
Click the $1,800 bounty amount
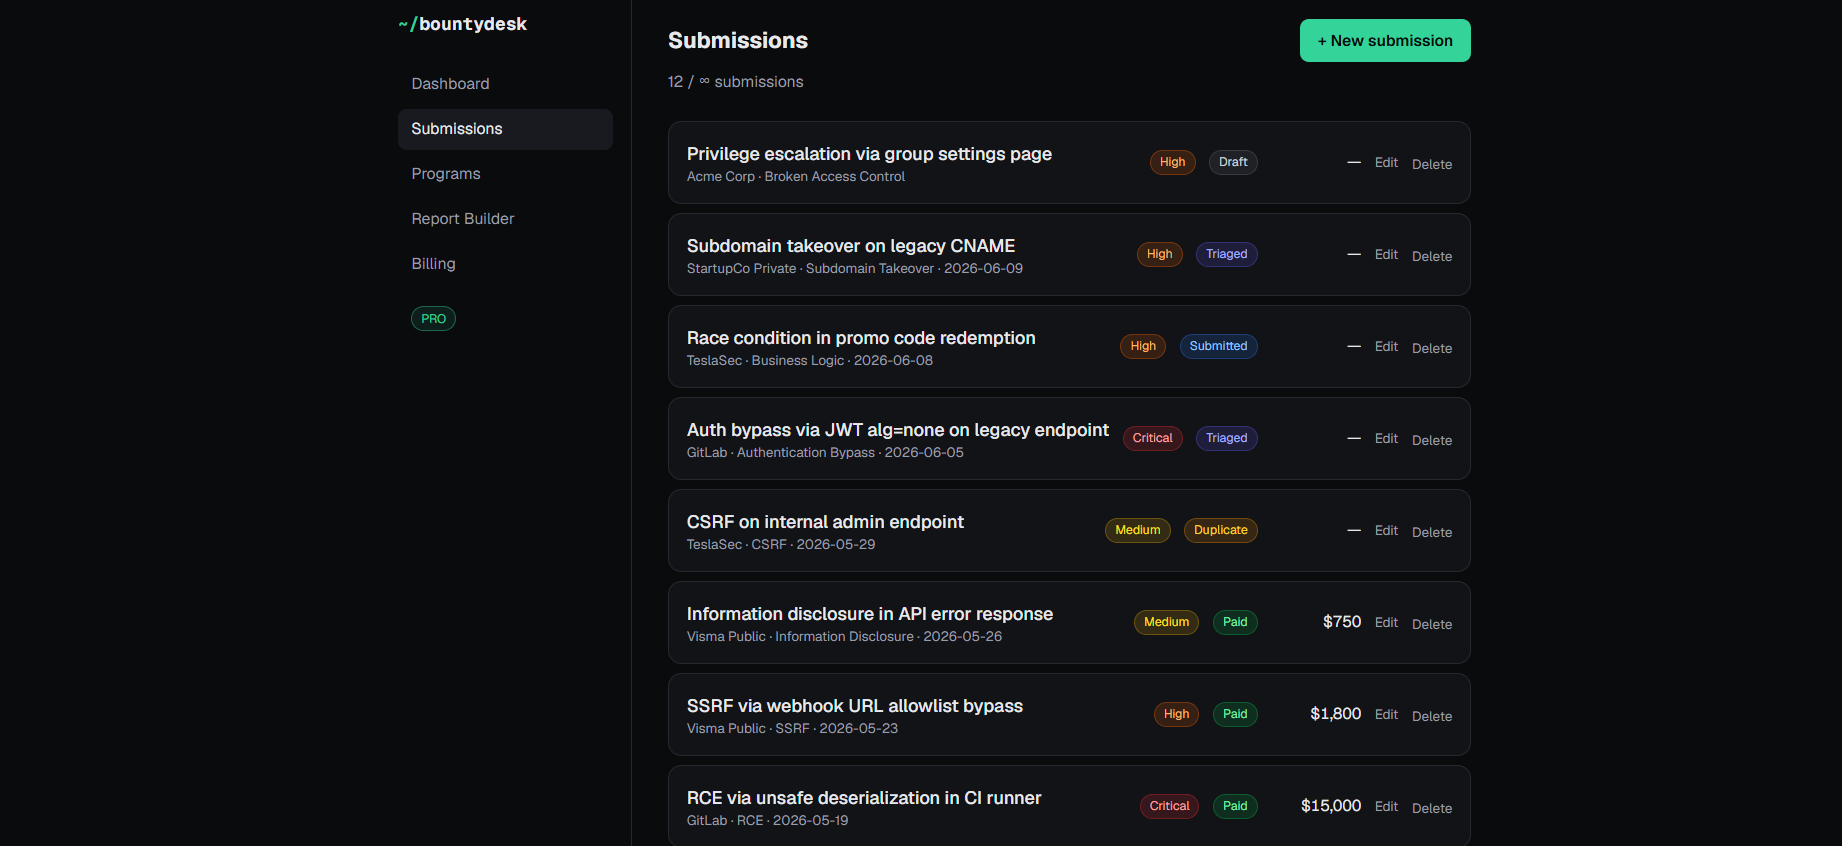[1336, 714]
